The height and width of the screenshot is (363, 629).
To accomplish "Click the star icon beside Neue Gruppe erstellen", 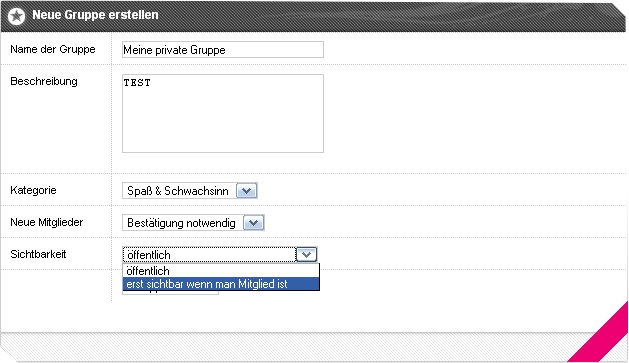I will 16,16.
